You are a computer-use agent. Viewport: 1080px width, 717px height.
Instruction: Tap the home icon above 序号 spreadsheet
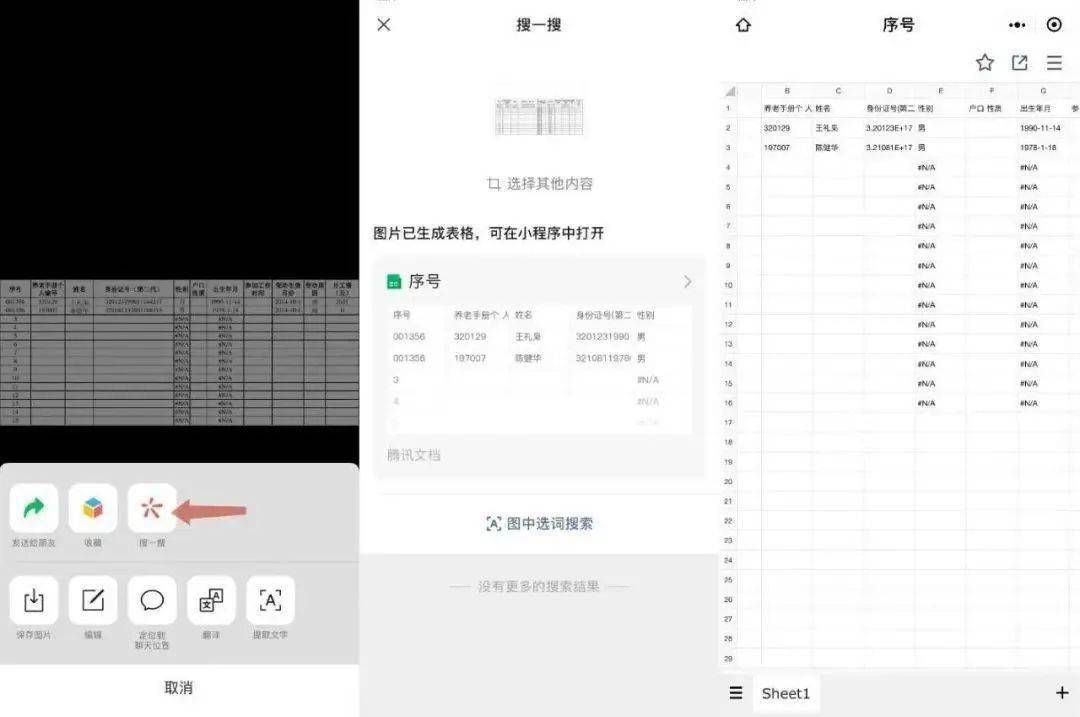(x=742, y=25)
